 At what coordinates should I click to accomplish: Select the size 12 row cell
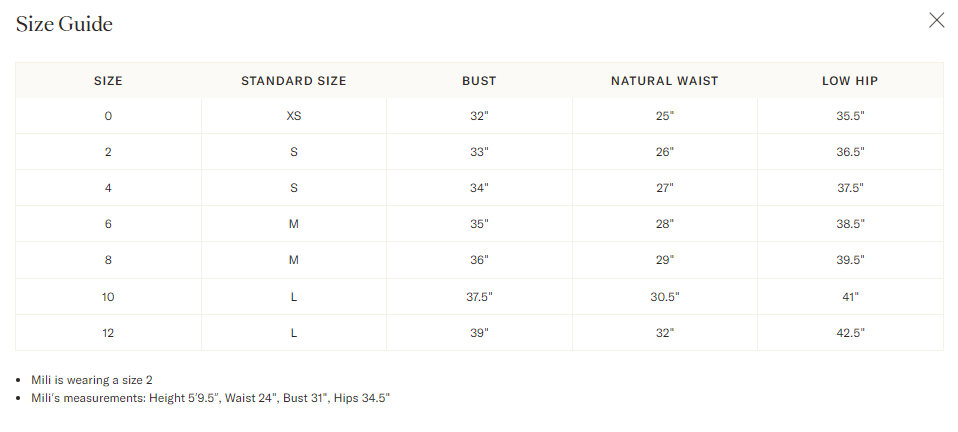(108, 332)
